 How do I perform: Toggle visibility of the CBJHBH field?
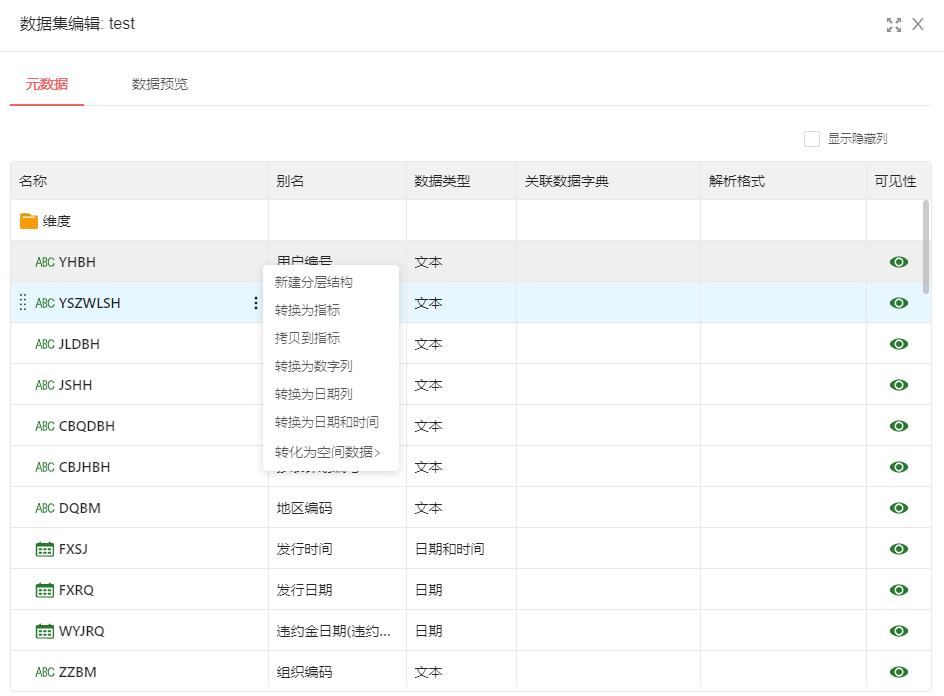(x=898, y=467)
